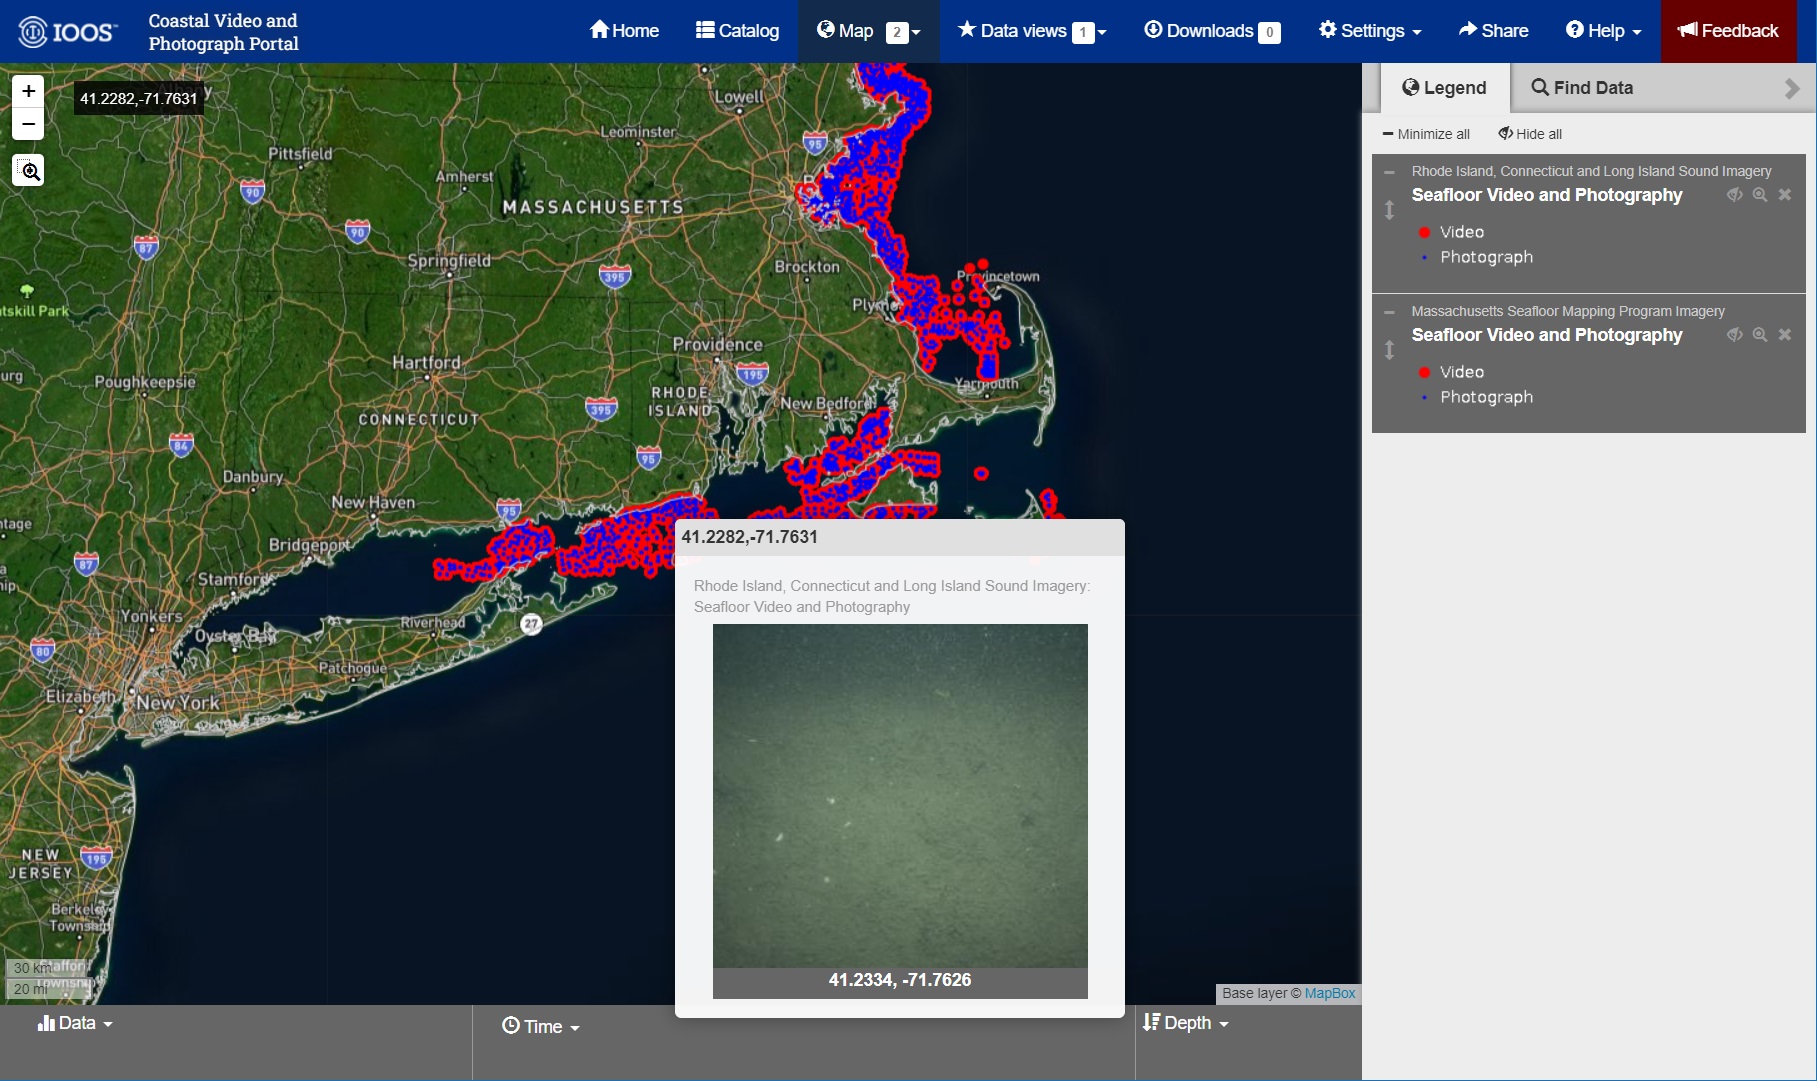Image resolution: width=1817 pixels, height=1081 pixels.
Task: Zoom in on the map
Action: coord(29,91)
